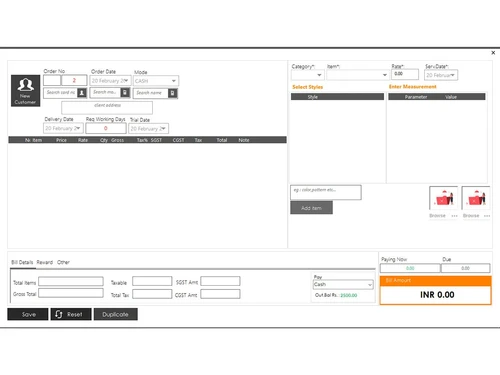Click the refresh icon on Reset button
The height and width of the screenshot is (375, 500).
pyautogui.click(x=59, y=314)
